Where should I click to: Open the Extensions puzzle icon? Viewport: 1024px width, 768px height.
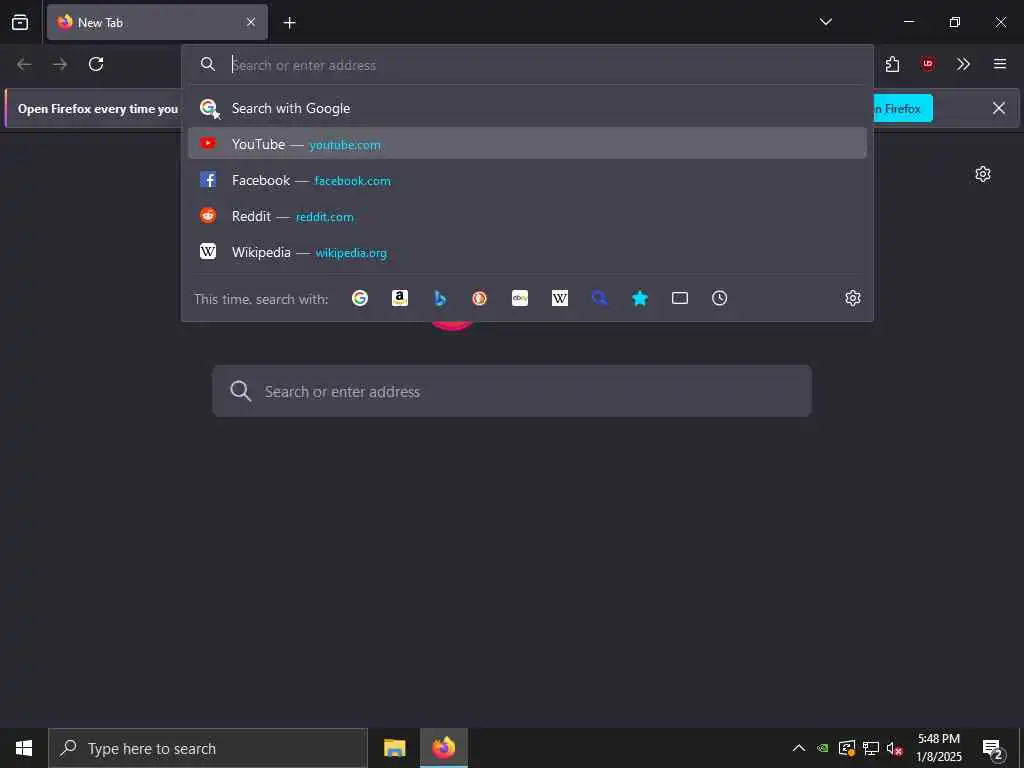click(892, 64)
